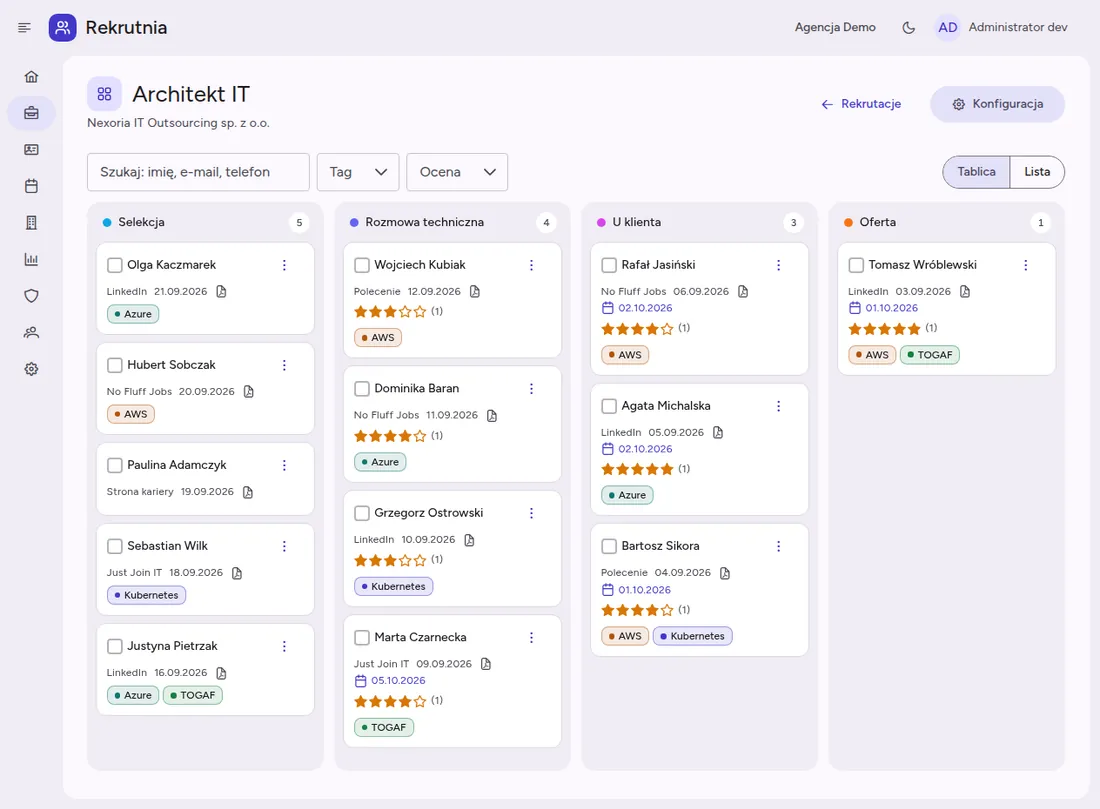Open Olga Kaczmarek's CV file icon
This screenshot has height=809, width=1100.
(x=221, y=291)
